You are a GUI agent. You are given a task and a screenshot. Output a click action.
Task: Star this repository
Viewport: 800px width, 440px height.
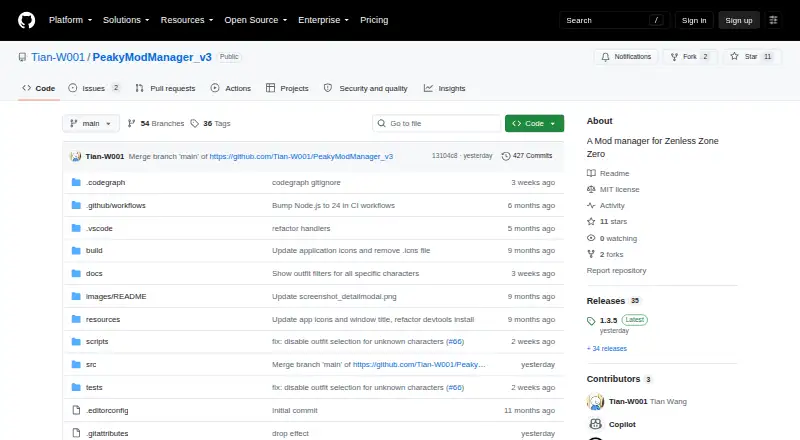pyautogui.click(x=752, y=57)
